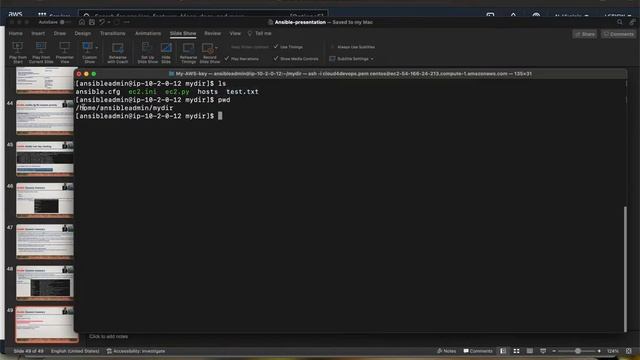Click the Tell me search box
The width and height of the screenshot is (640, 360).
[260, 33]
